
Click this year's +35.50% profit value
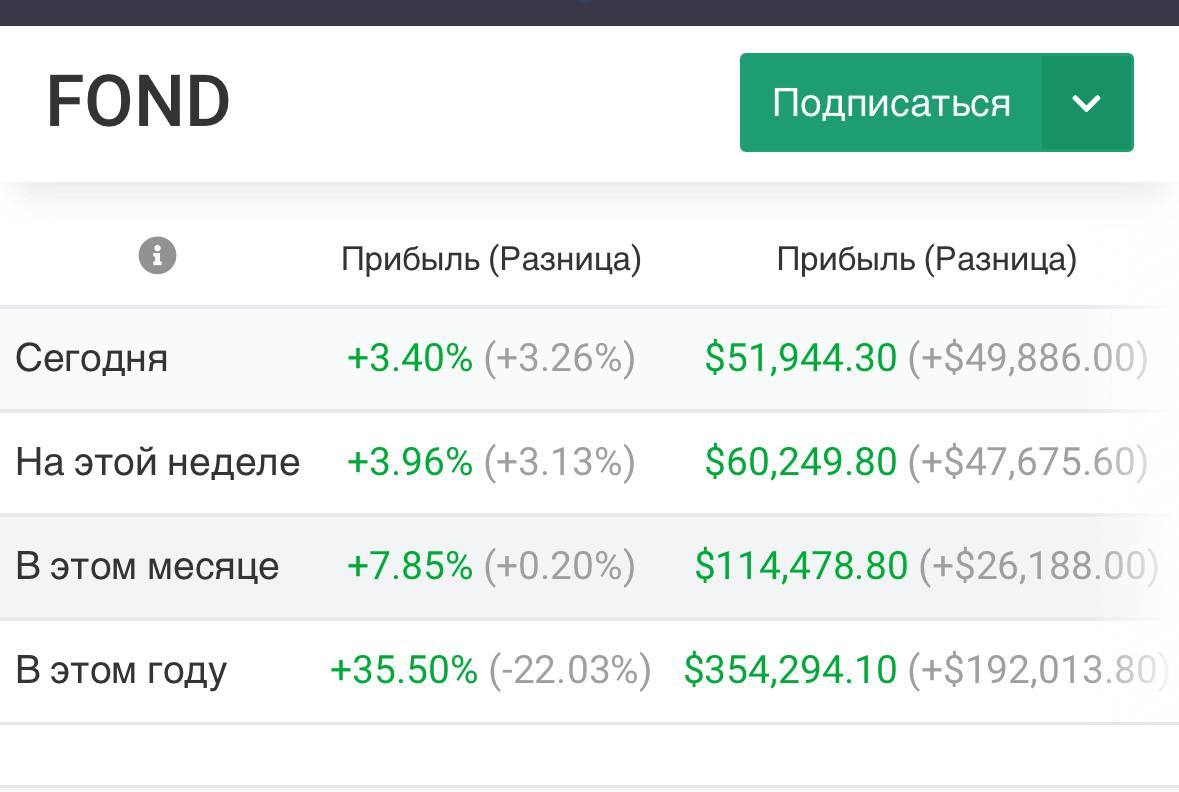(x=404, y=669)
